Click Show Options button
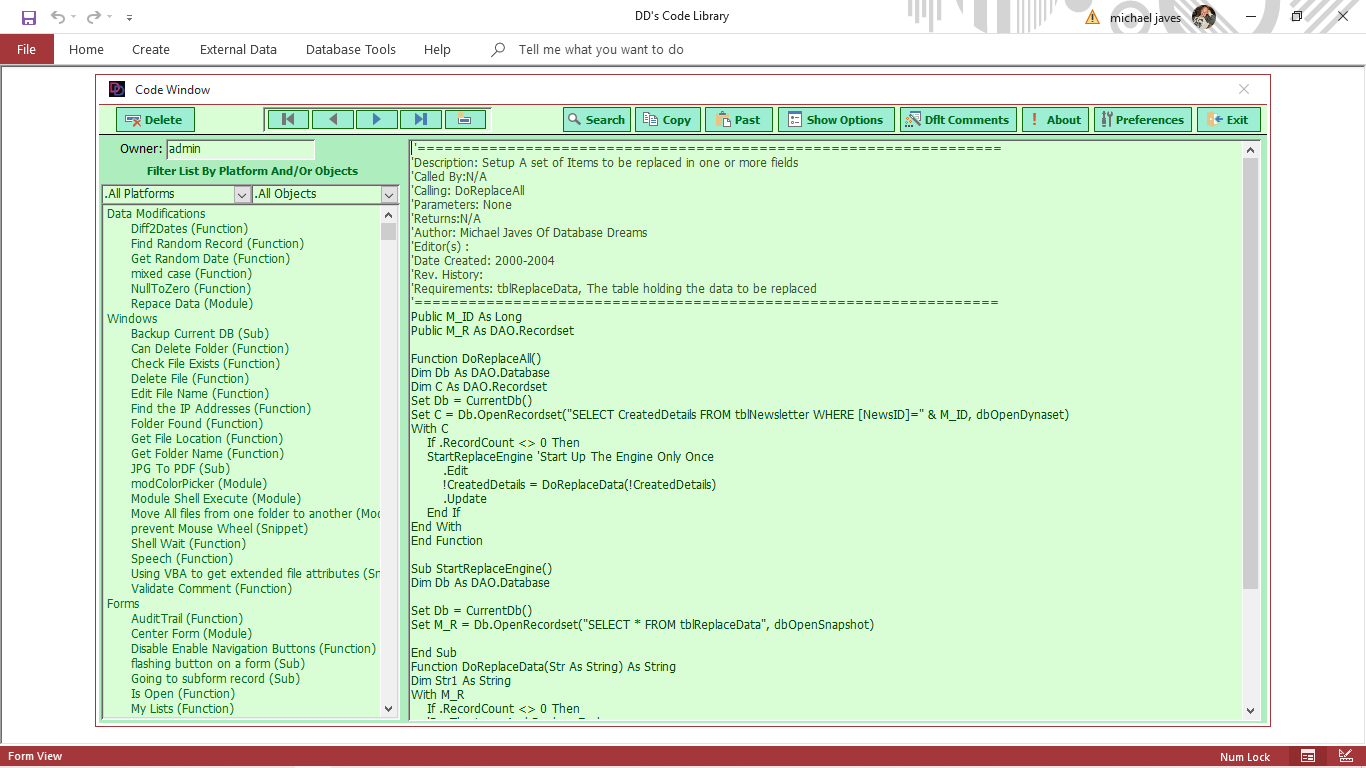The height and width of the screenshot is (768, 1366). pos(836,120)
